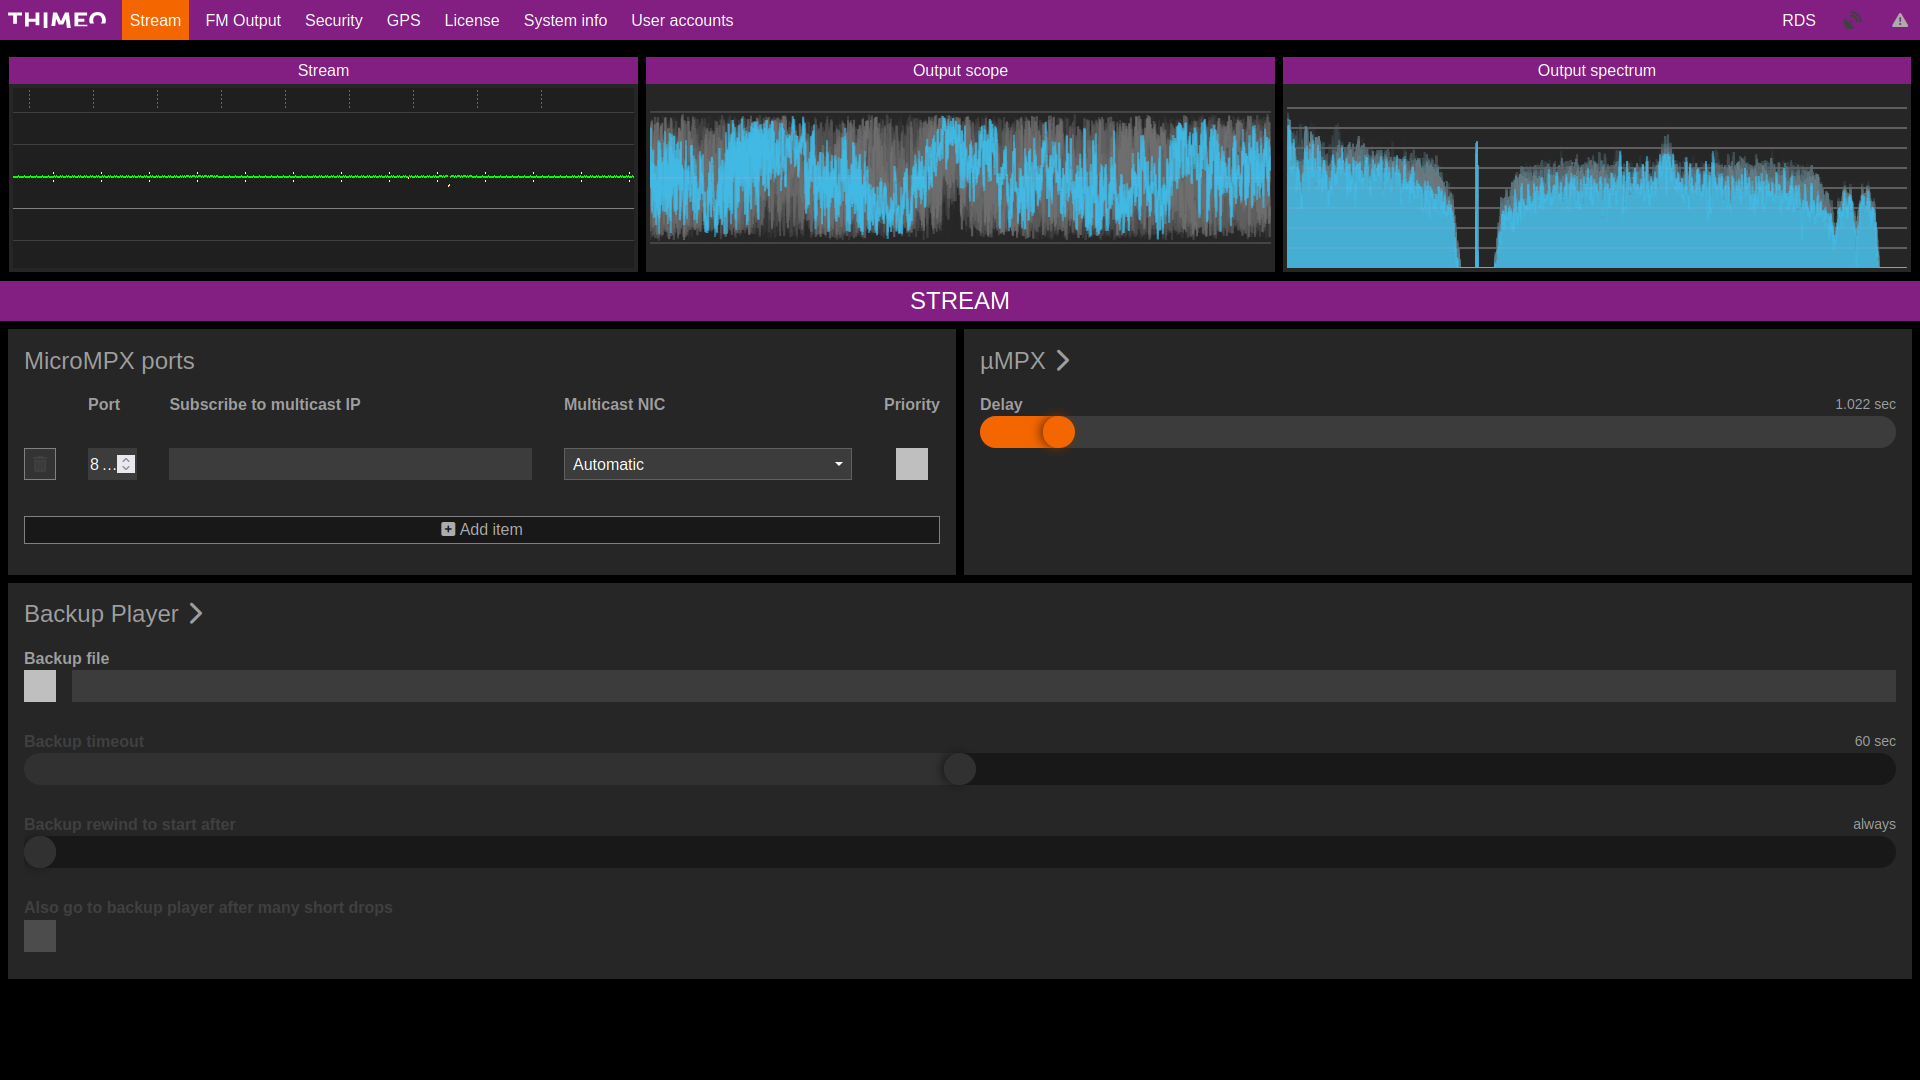Viewport: 1920px width, 1080px height.
Task: Open the GPS tab
Action: tap(403, 20)
